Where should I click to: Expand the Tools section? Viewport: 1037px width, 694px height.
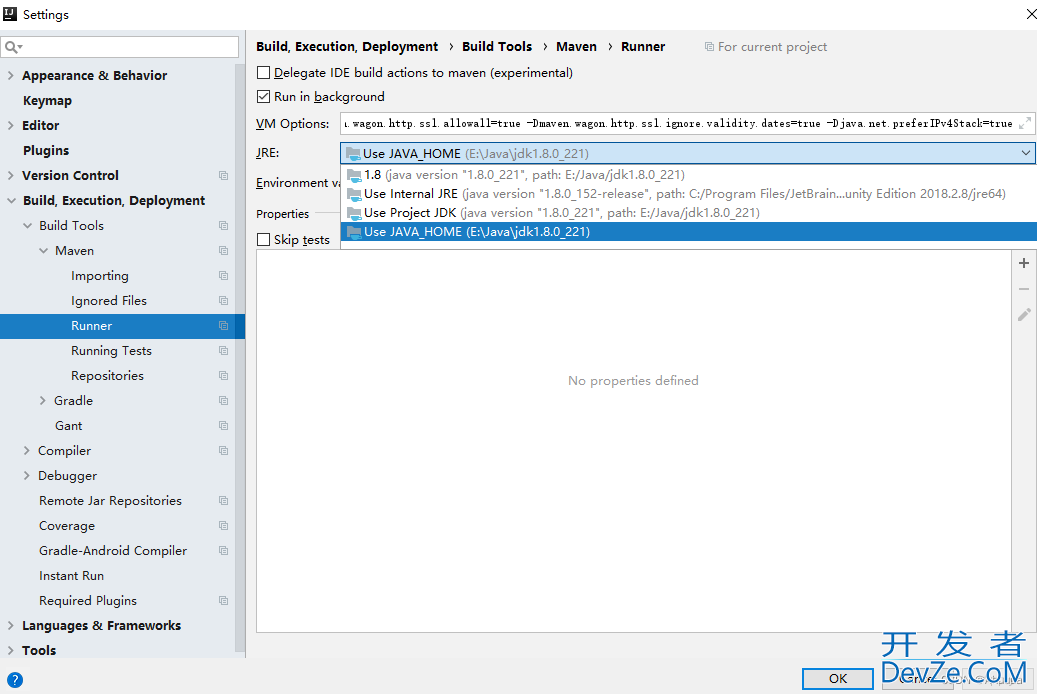coord(11,650)
